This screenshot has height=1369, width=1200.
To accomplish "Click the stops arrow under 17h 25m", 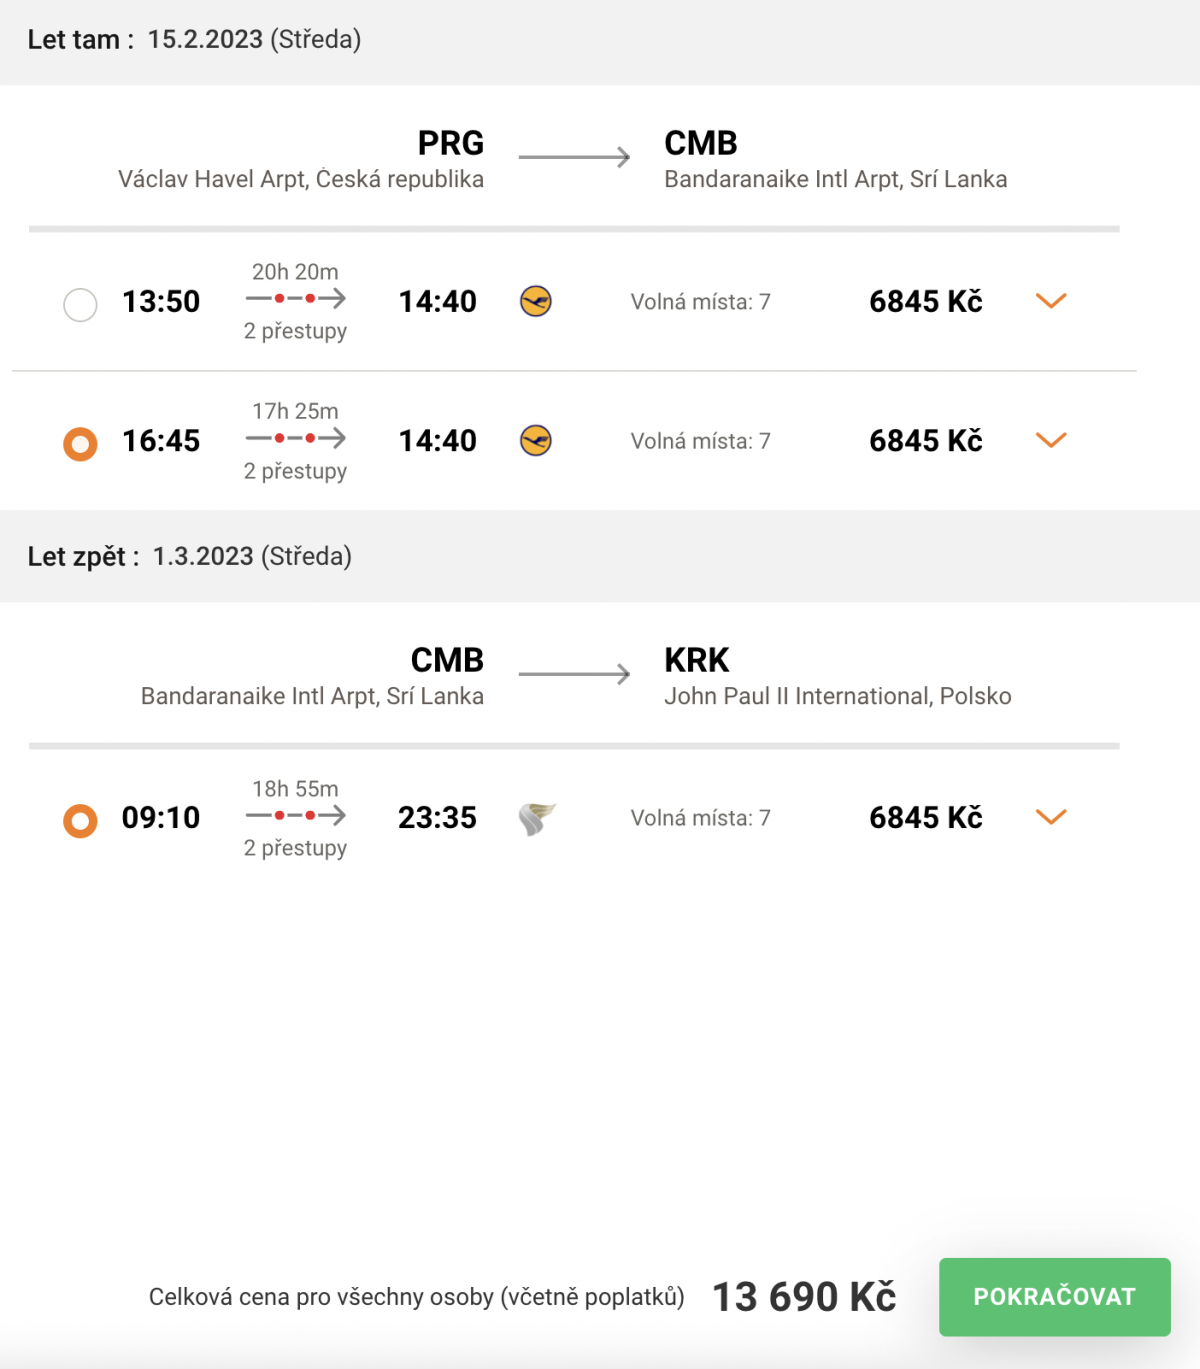I will click(296, 438).
